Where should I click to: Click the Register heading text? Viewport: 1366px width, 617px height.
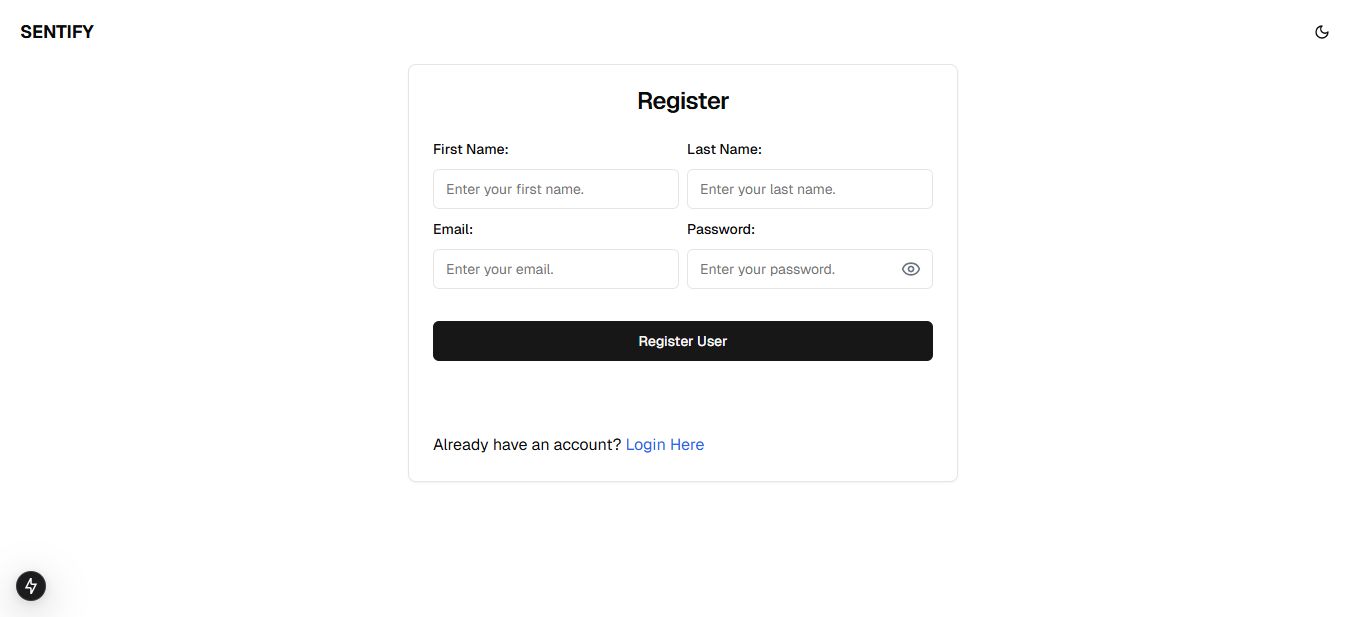point(683,101)
